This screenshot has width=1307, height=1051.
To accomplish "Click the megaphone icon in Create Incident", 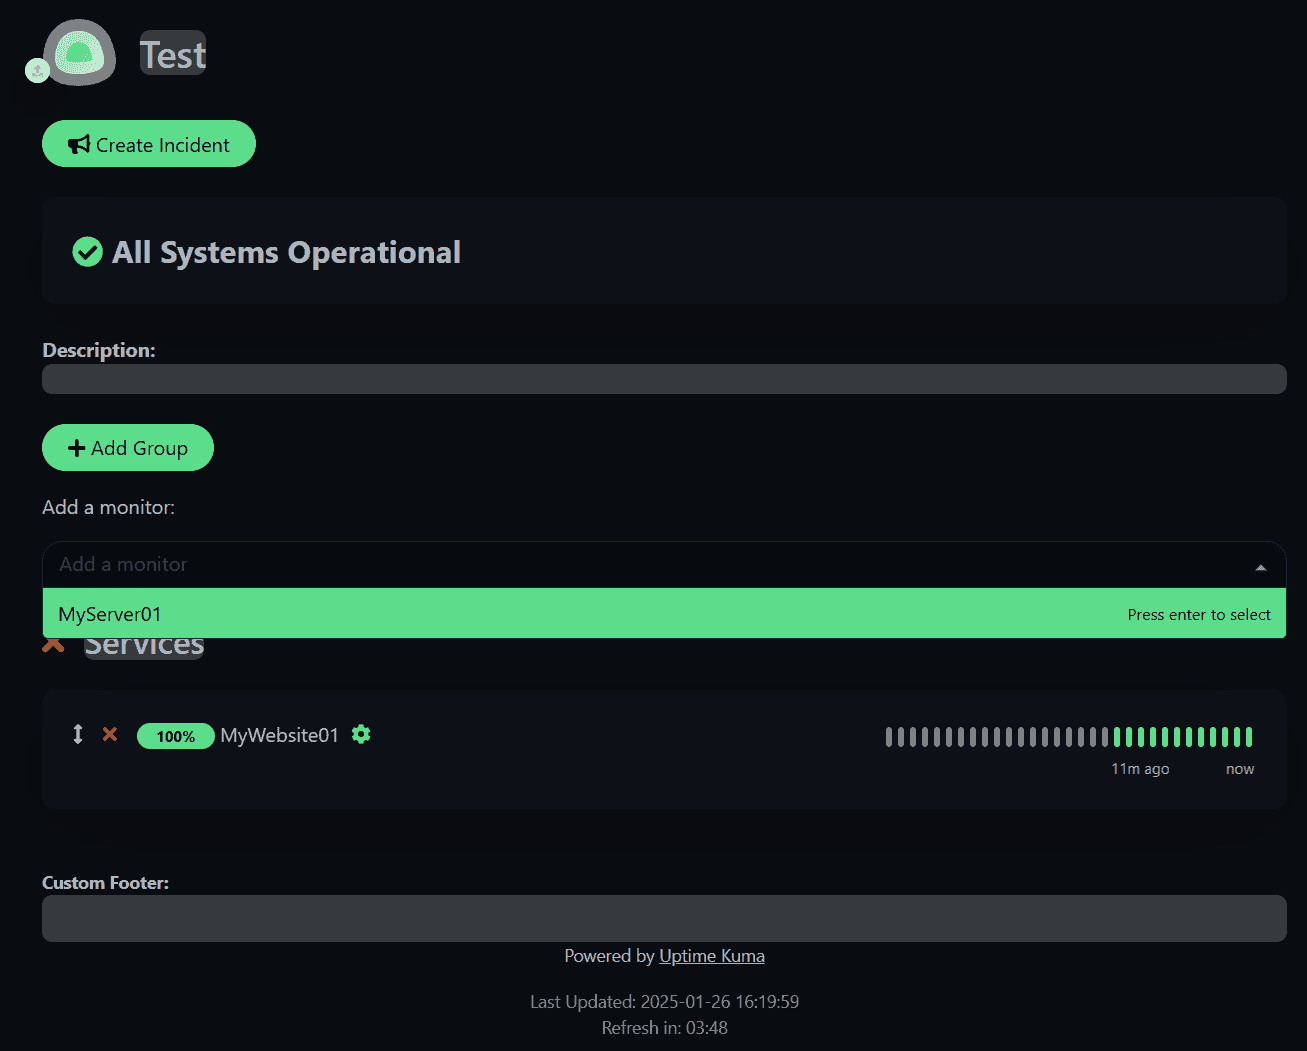I will 78,143.
